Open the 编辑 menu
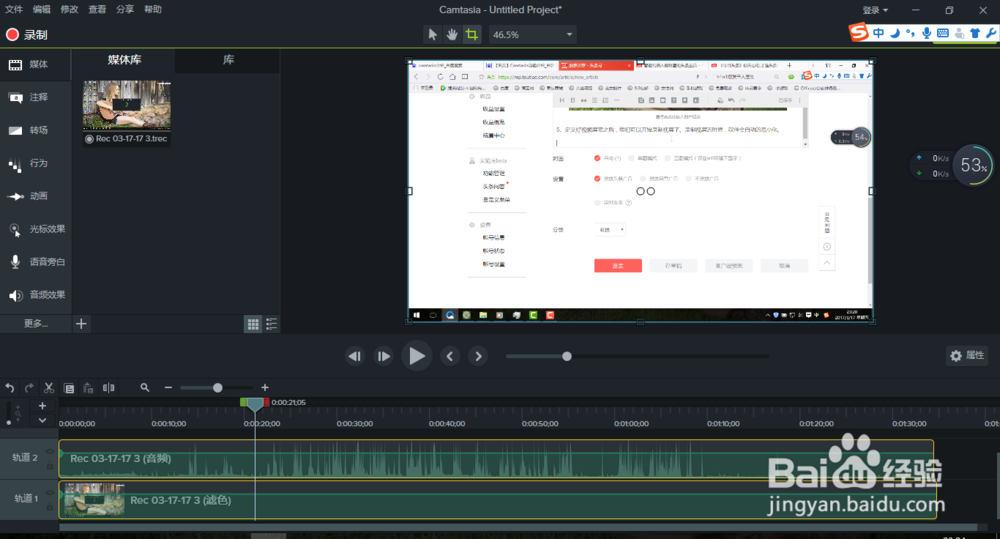The width and height of the screenshot is (1000, 539). coord(41,10)
